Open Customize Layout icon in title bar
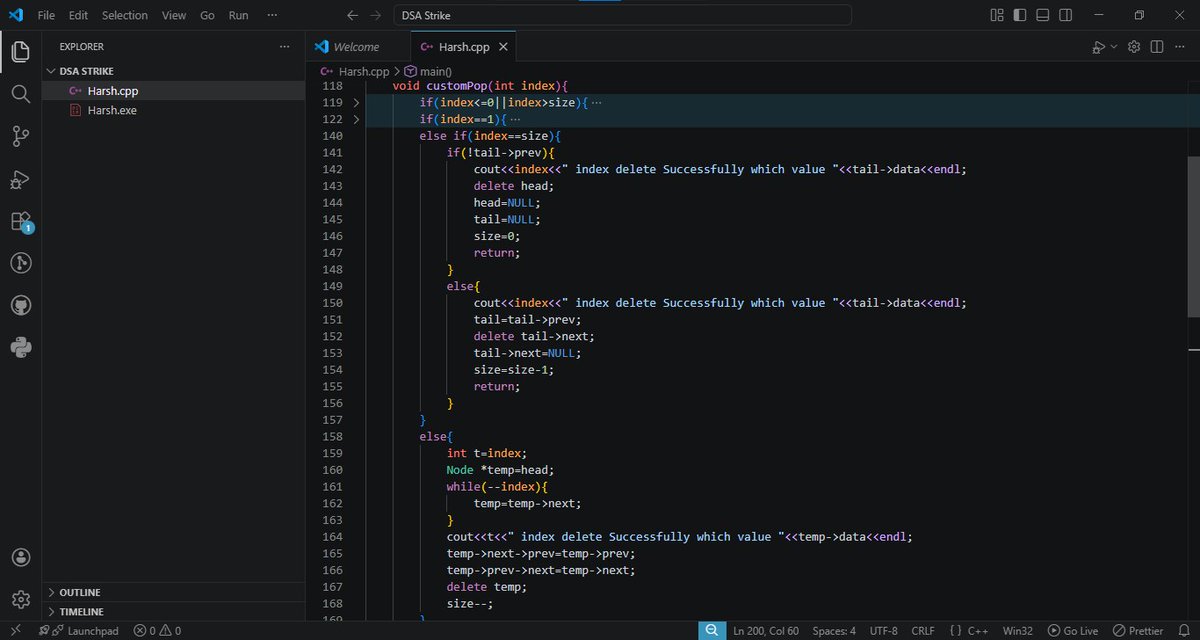The image size is (1200, 640). click(996, 15)
